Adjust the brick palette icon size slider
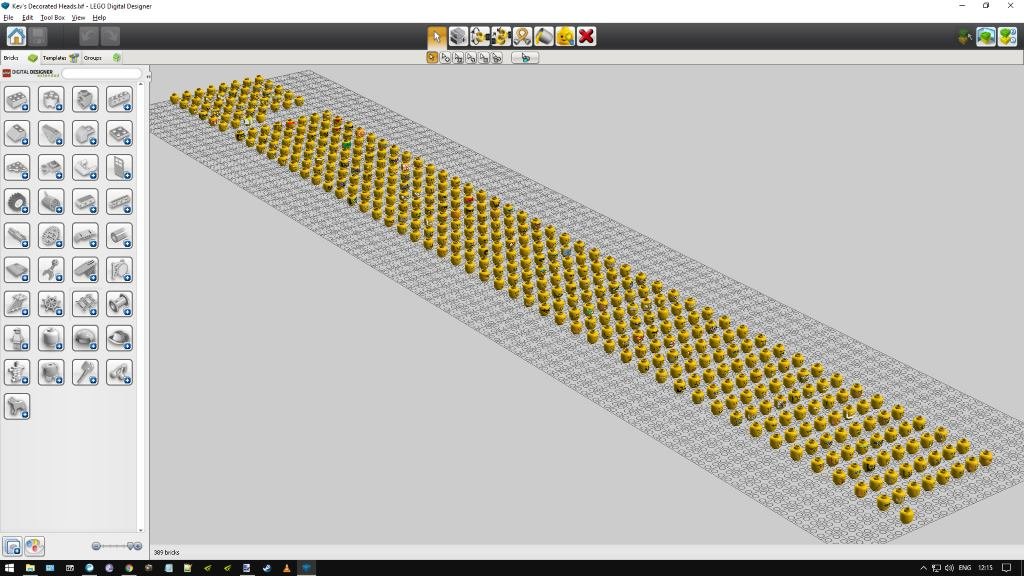The width and height of the screenshot is (1024, 576). point(129,545)
